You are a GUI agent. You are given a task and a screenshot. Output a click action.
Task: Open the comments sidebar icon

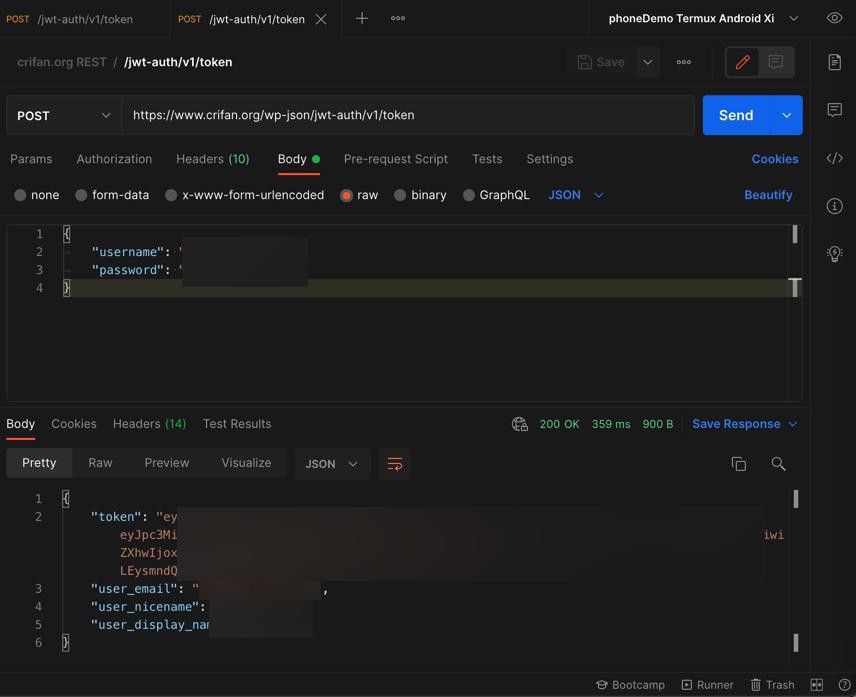[x=835, y=110]
